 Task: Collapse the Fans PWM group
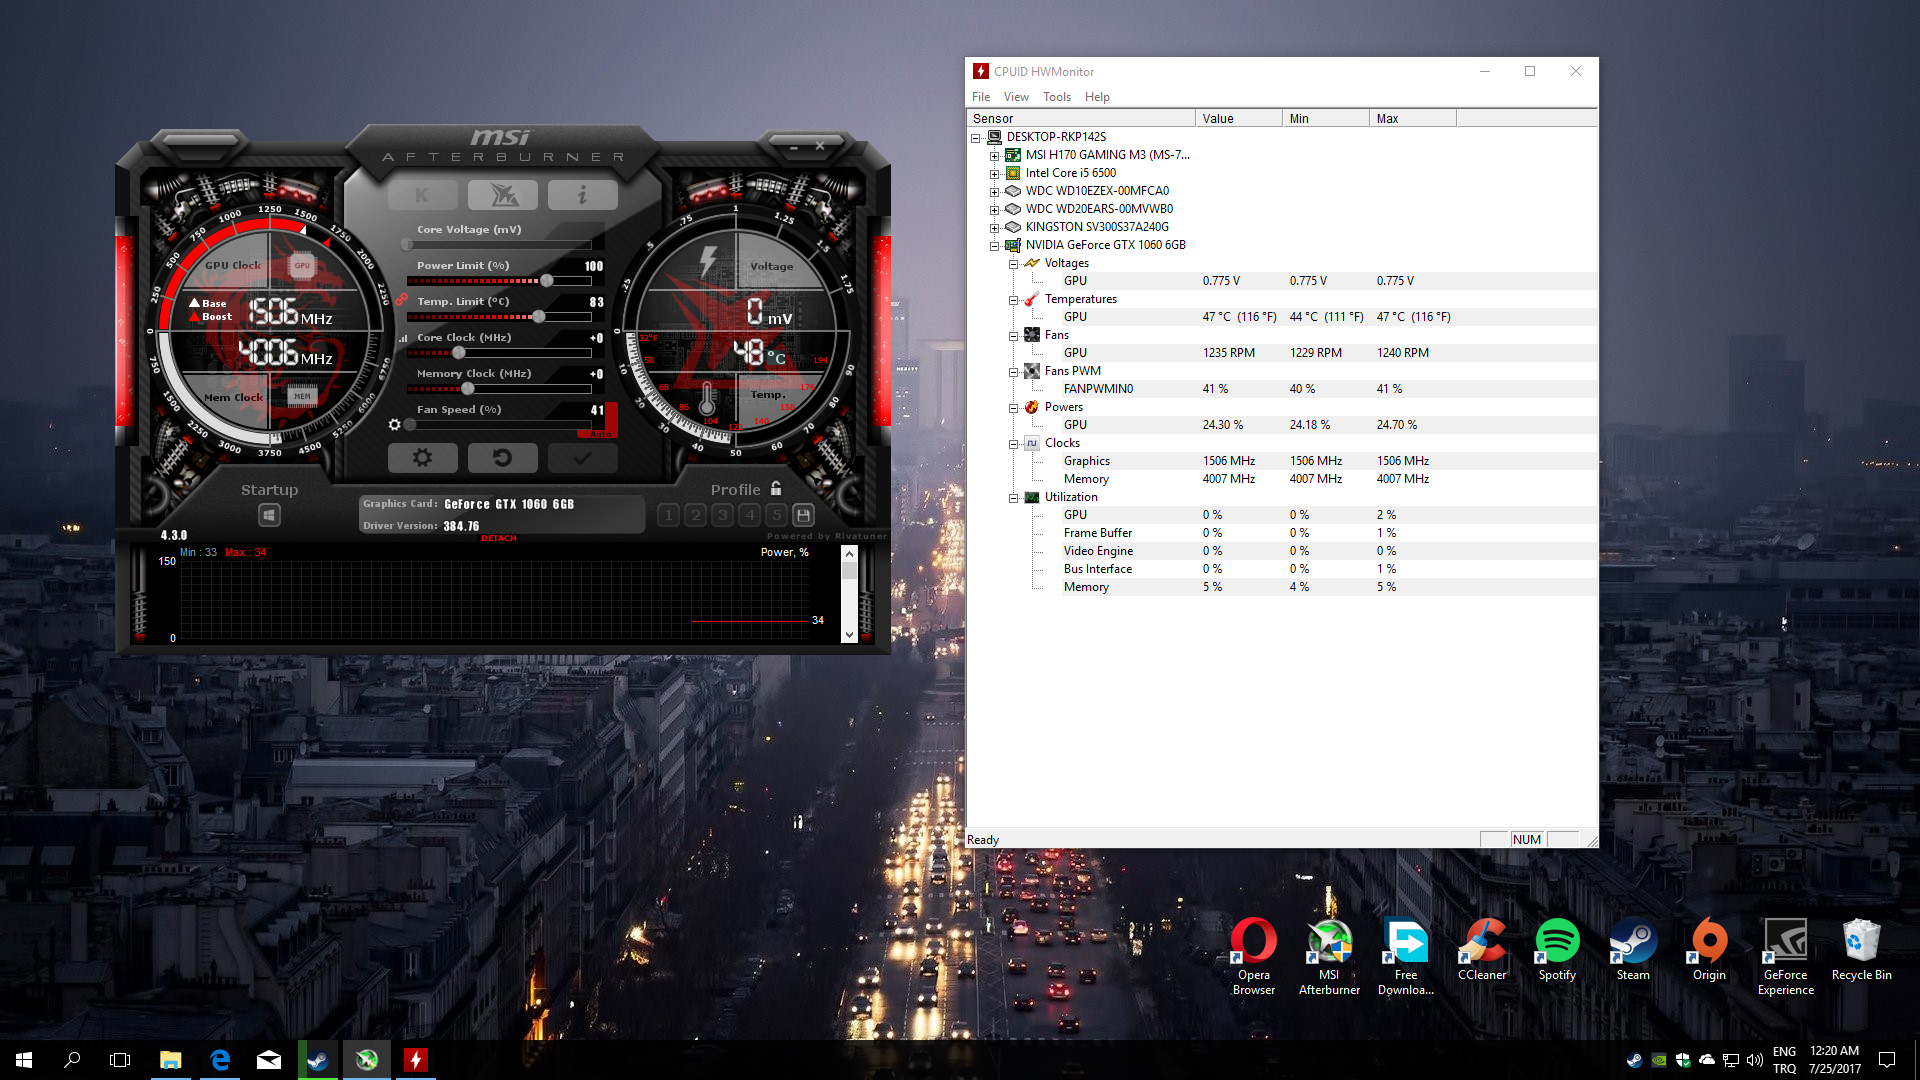[x=1013, y=372]
